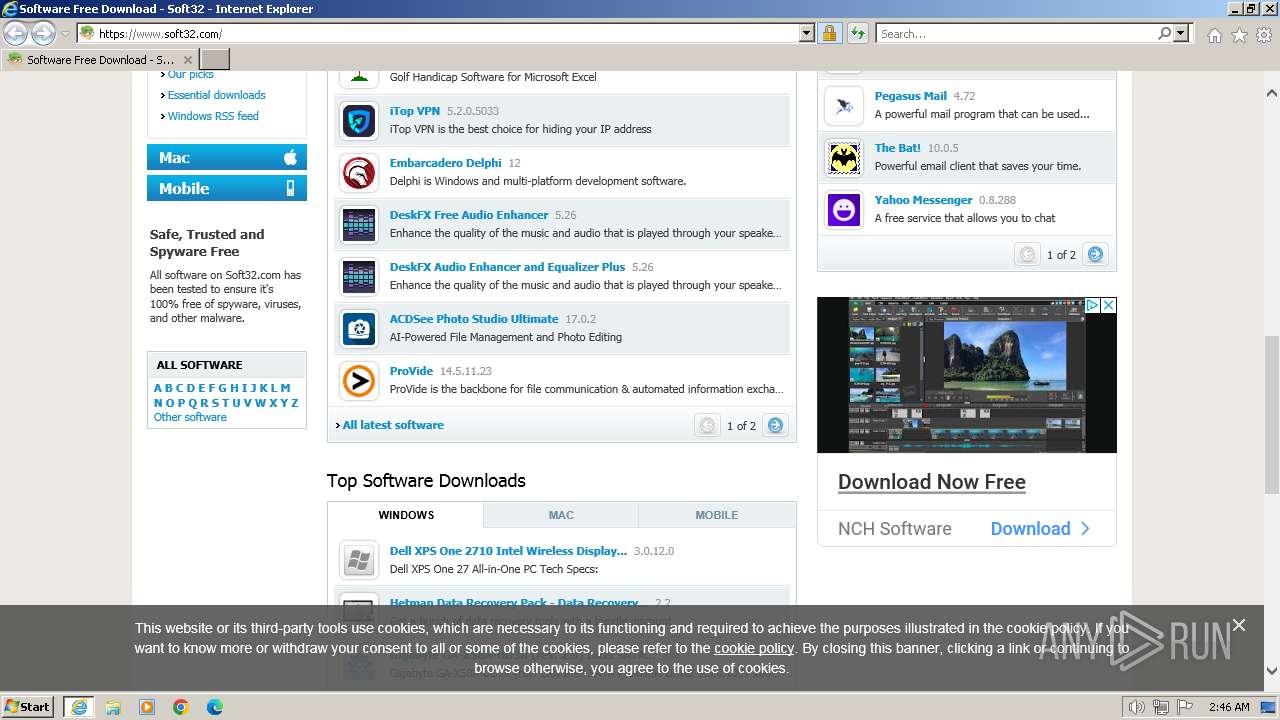
Task: Click the volume speaker tray icon
Action: 1138,707
